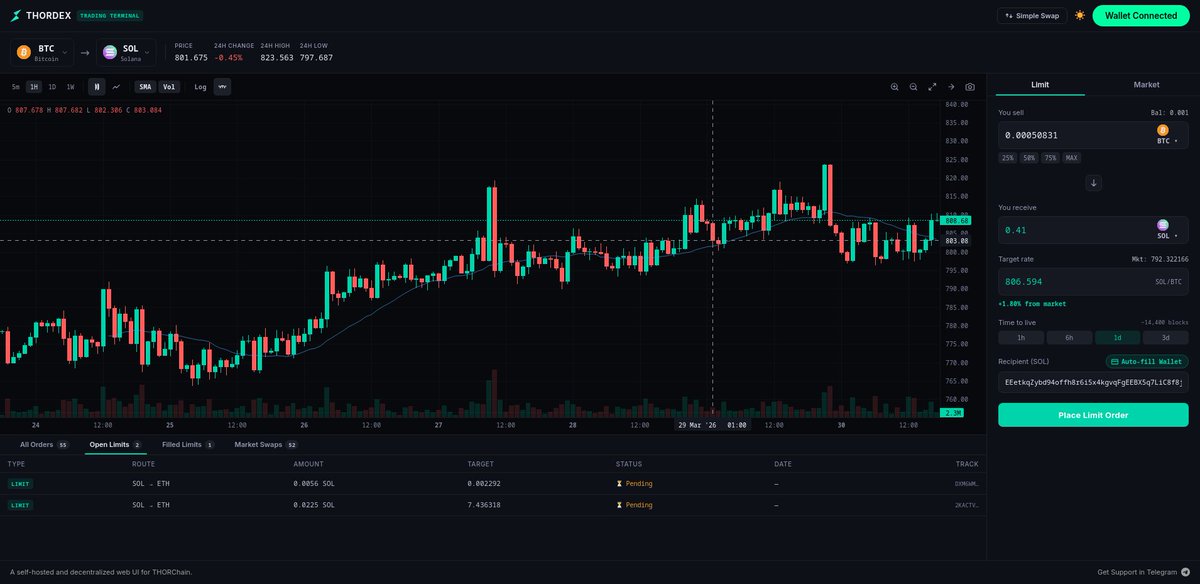Click amount 0.0056 SOL

[x=314, y=483]
